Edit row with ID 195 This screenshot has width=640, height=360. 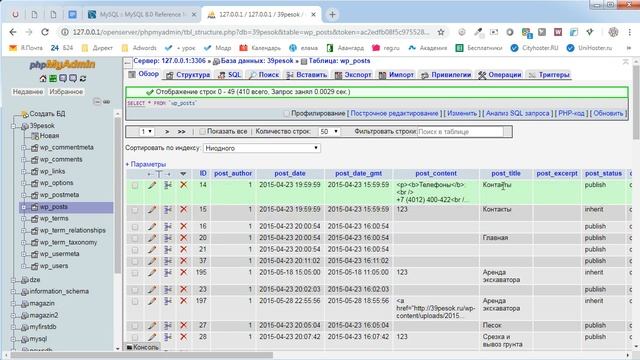click(x=152, y=273)
